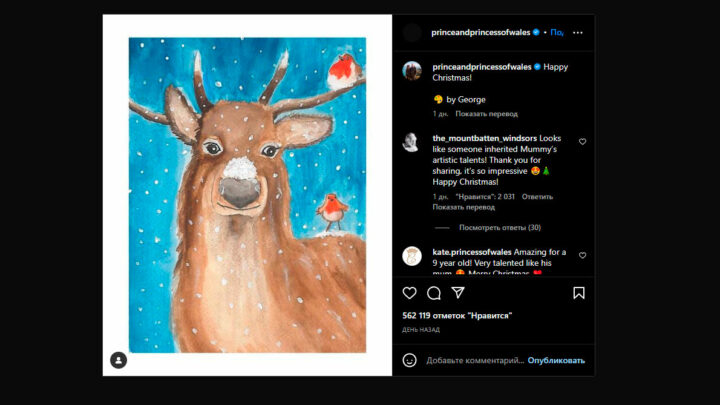Open the three-dot more options menu
720x405 pixels.
pos(578,33)
